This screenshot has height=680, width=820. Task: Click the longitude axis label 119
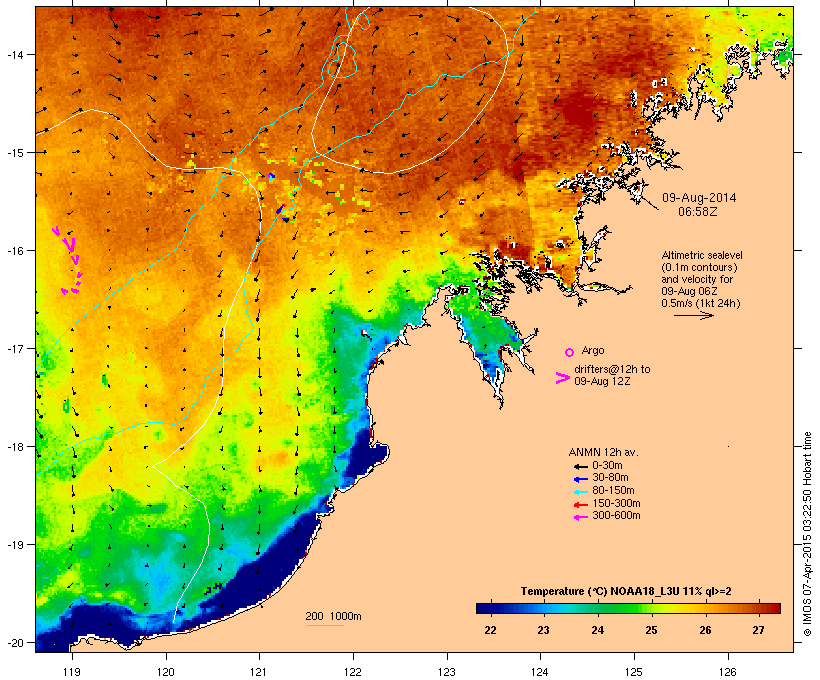coord(72,672)
